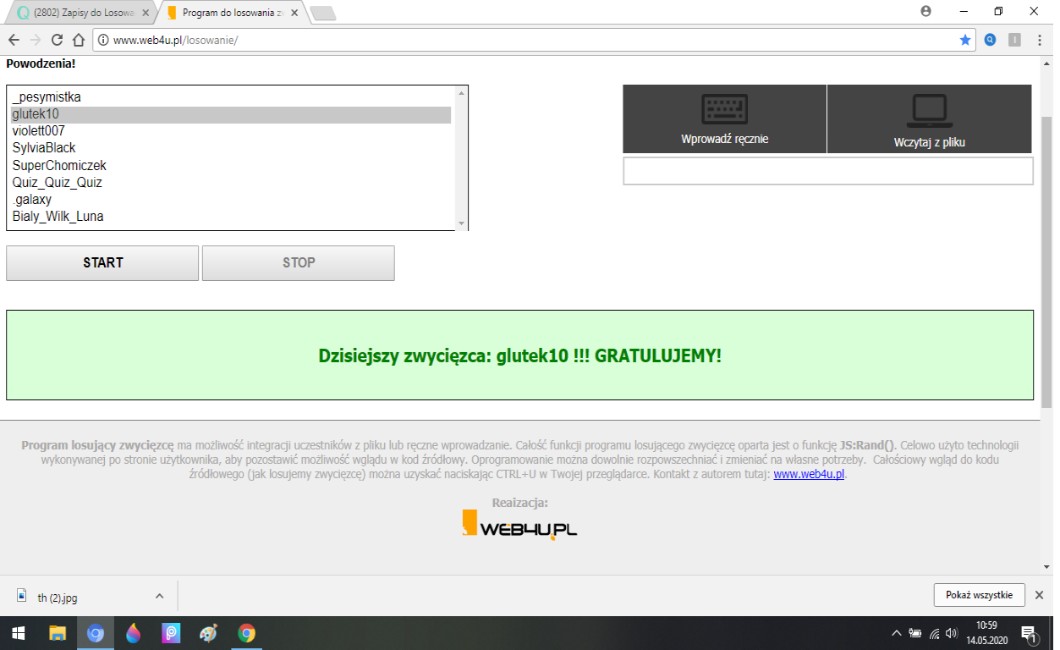Show hidden system tray icons
This screenshot has height=650, width=1060.
[896, 633]
